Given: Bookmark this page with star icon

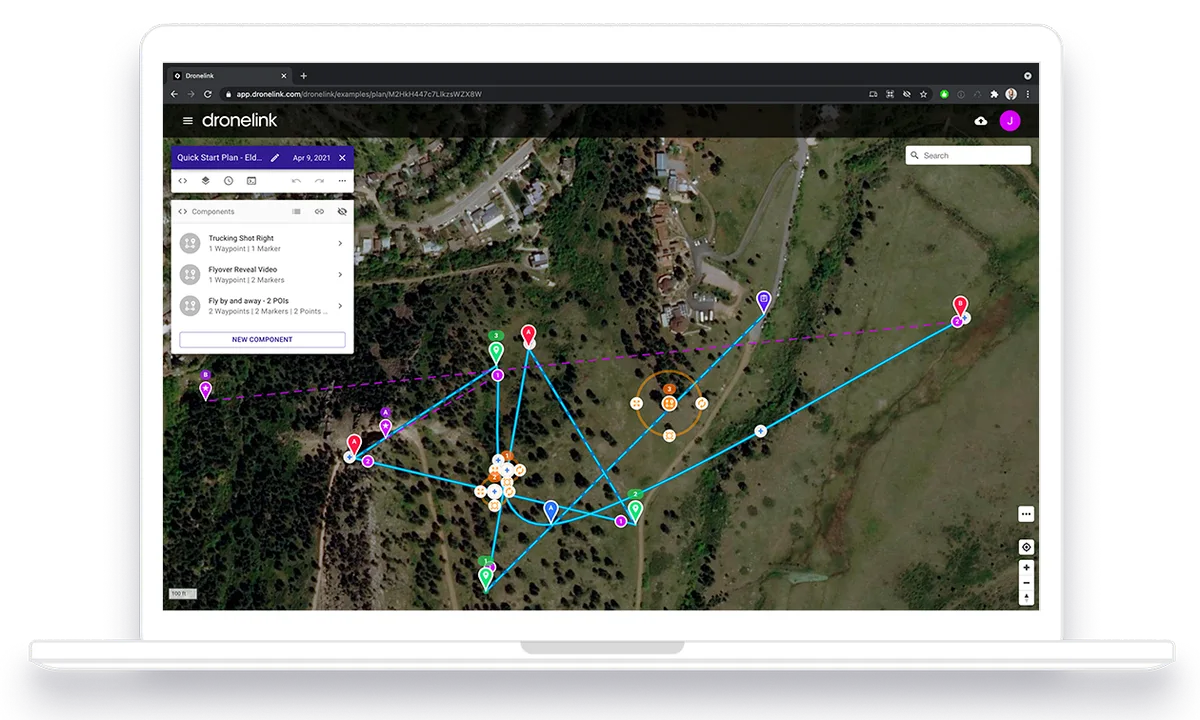Looking at the screenshot, I should 923,94.
